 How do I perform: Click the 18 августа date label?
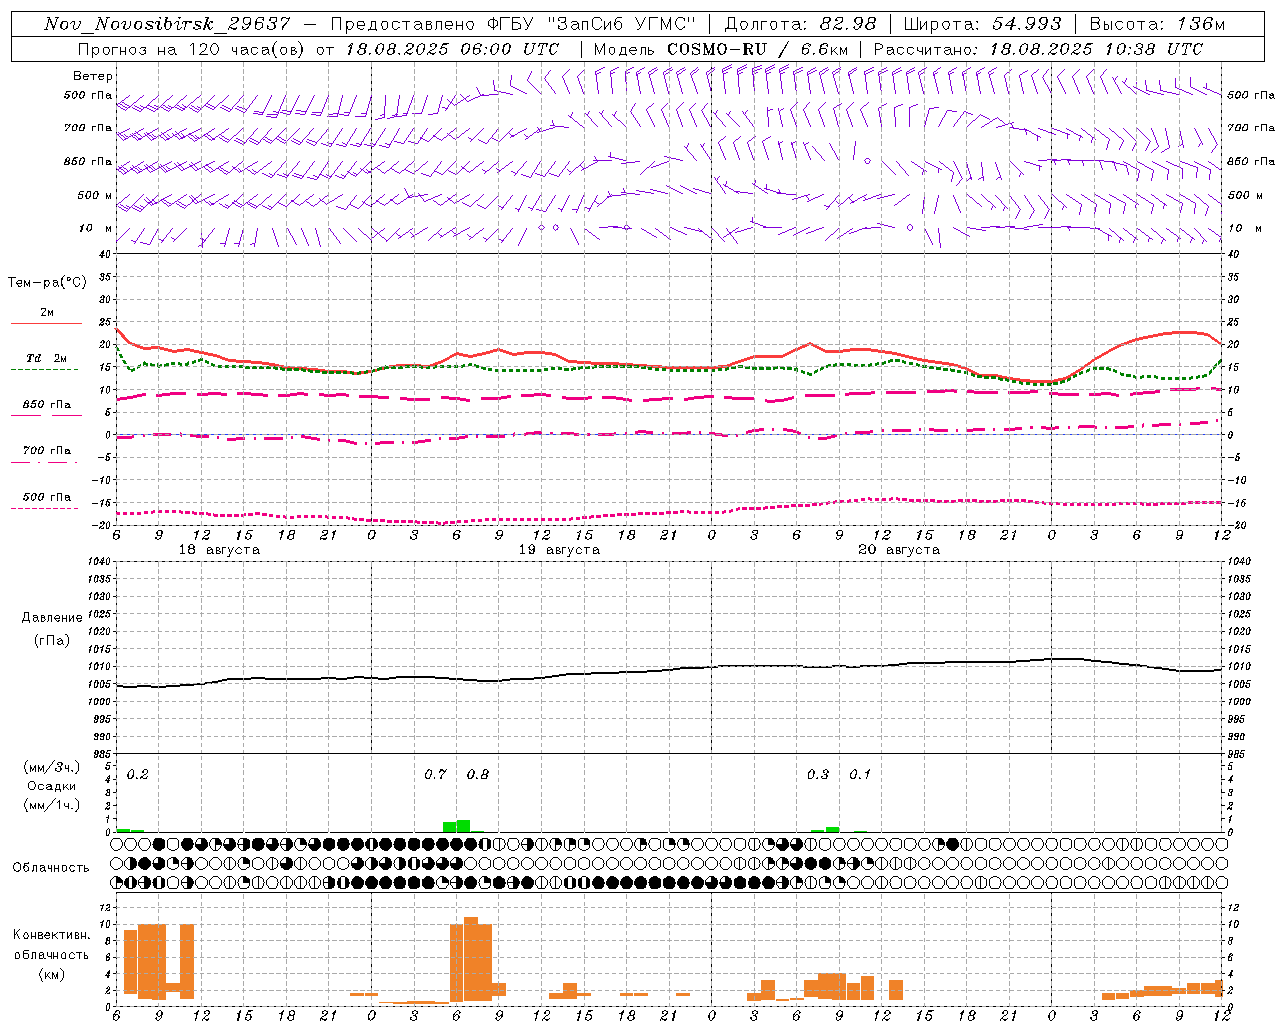[x=219, y=550]
